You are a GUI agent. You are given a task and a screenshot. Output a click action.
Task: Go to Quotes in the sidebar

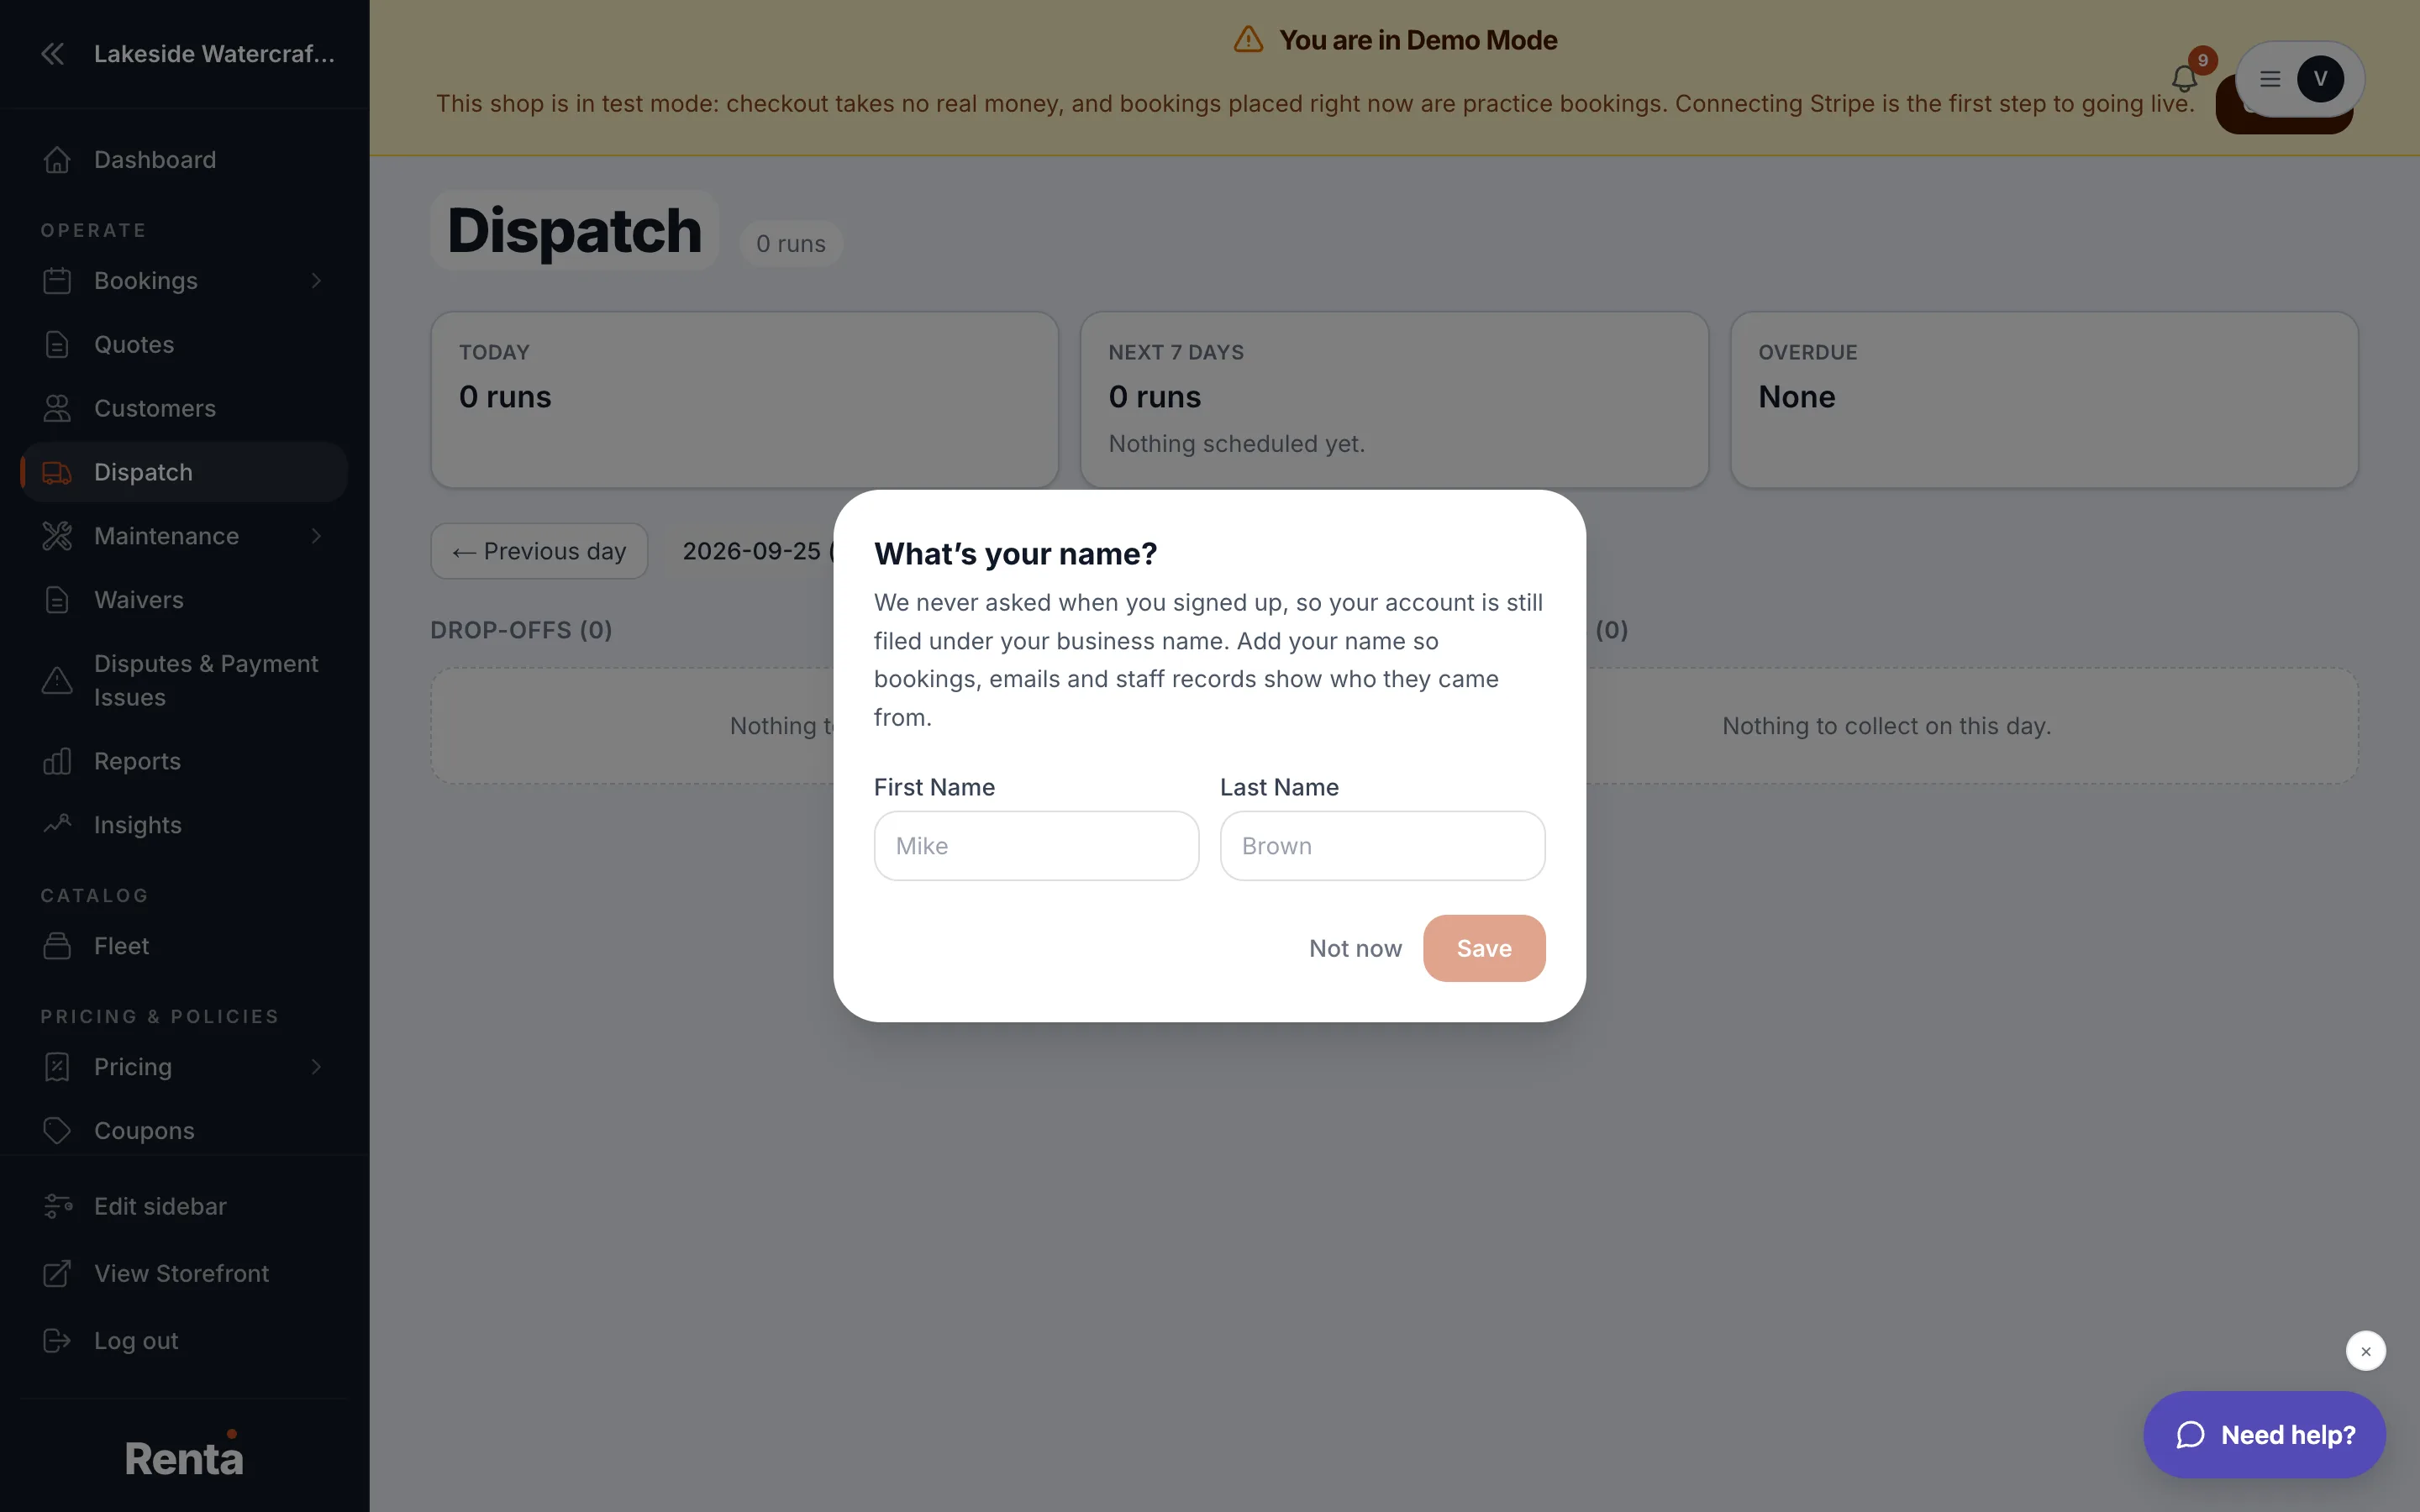coord(184,345)
